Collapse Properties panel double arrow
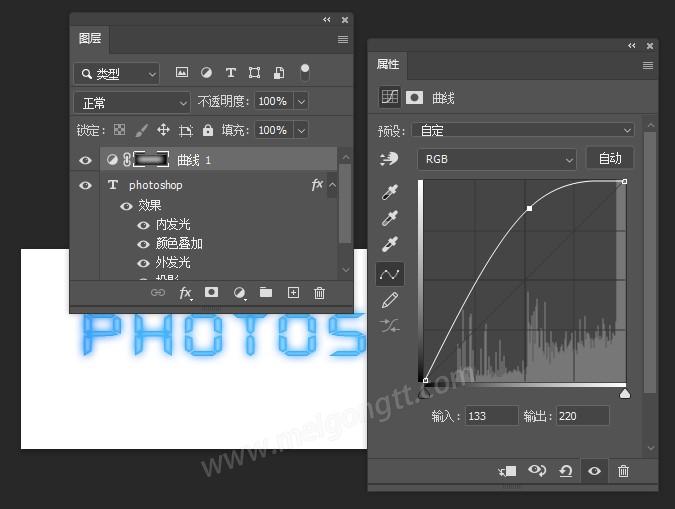 (x=632, y=46)
